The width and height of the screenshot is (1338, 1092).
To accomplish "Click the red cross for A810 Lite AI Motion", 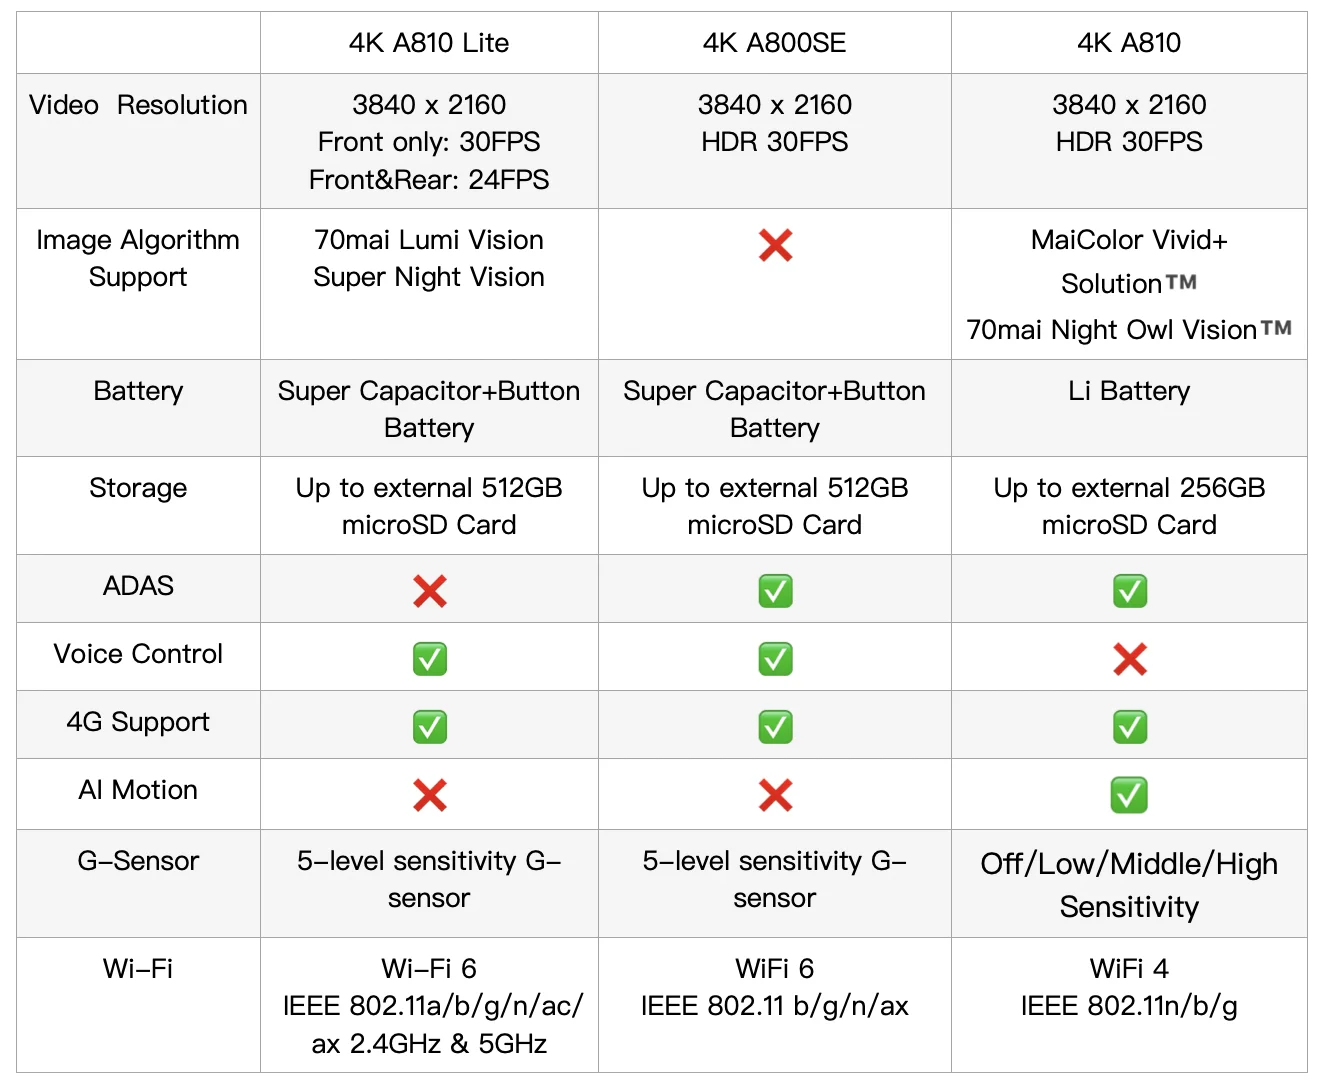I will point(430,795).
